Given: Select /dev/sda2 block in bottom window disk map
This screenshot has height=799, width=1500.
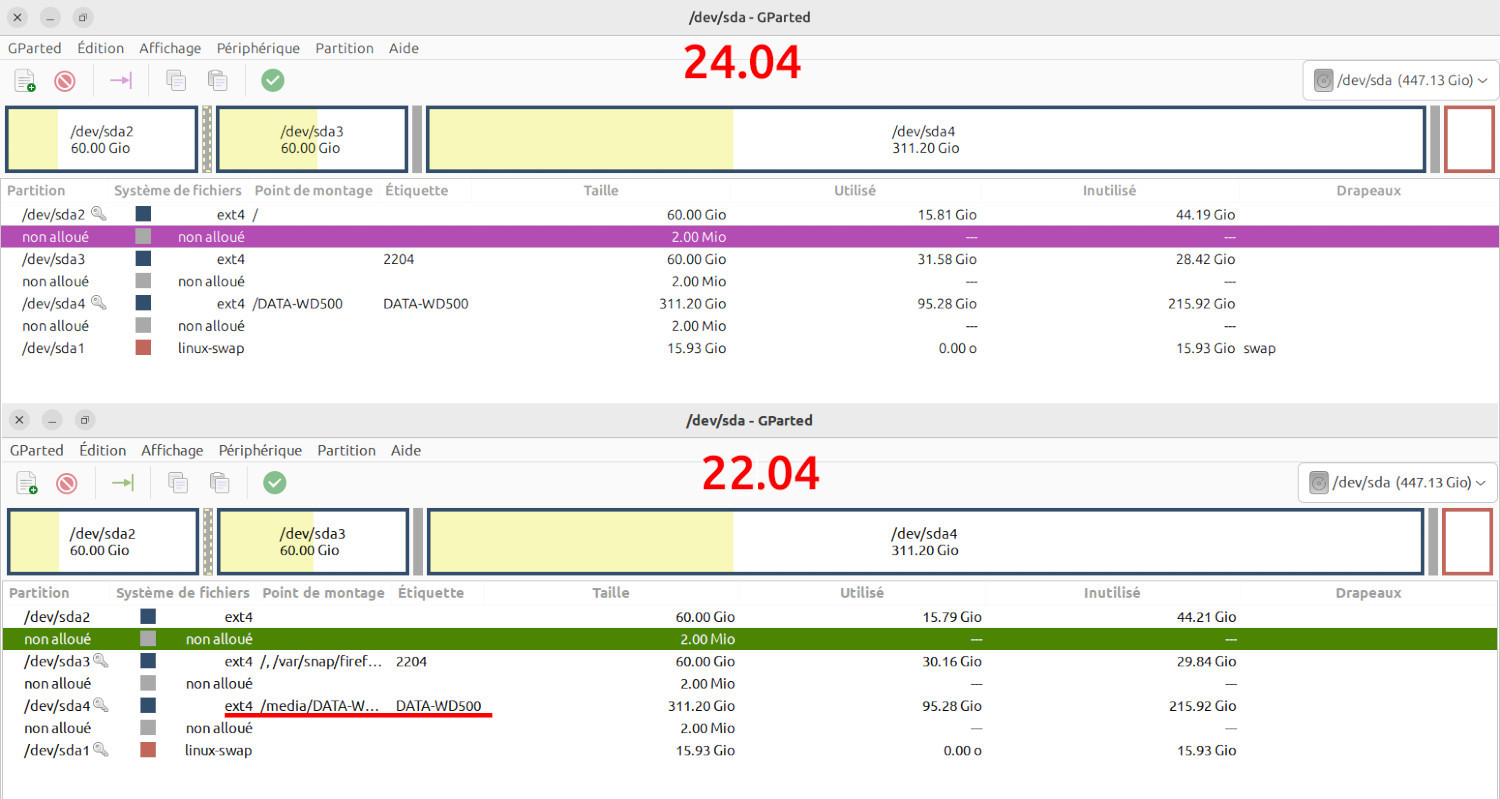Looking at the screenshot, I should [102, 542].
